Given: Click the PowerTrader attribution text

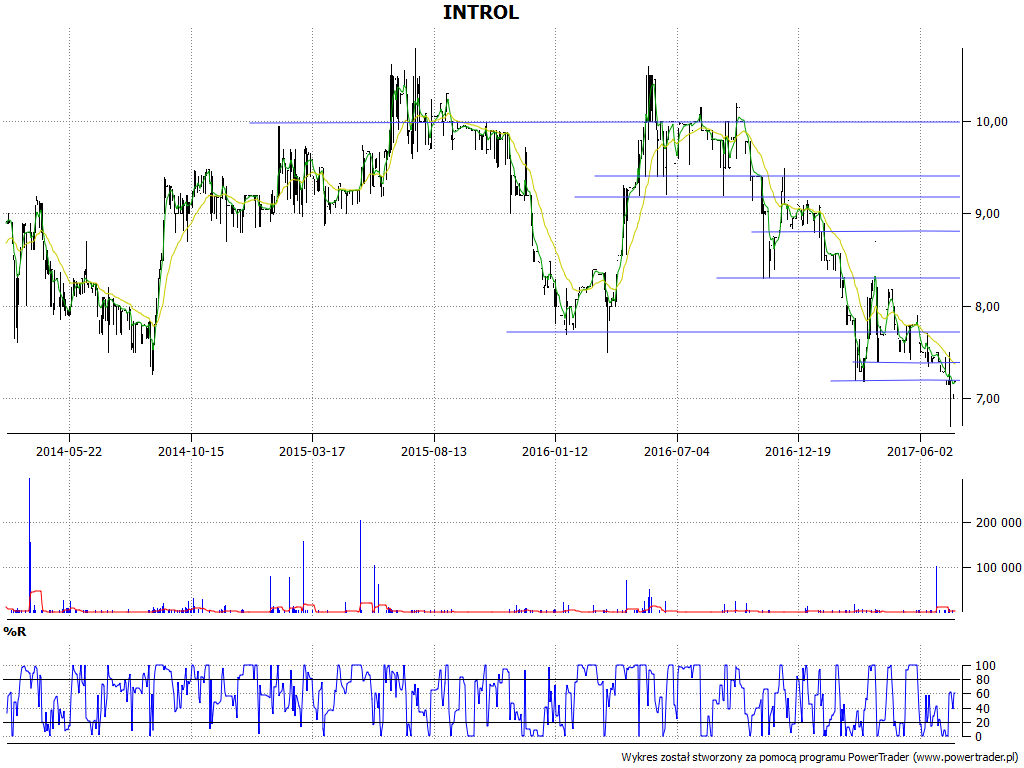Looking at the screenshot, I should [x=820, y=758].
